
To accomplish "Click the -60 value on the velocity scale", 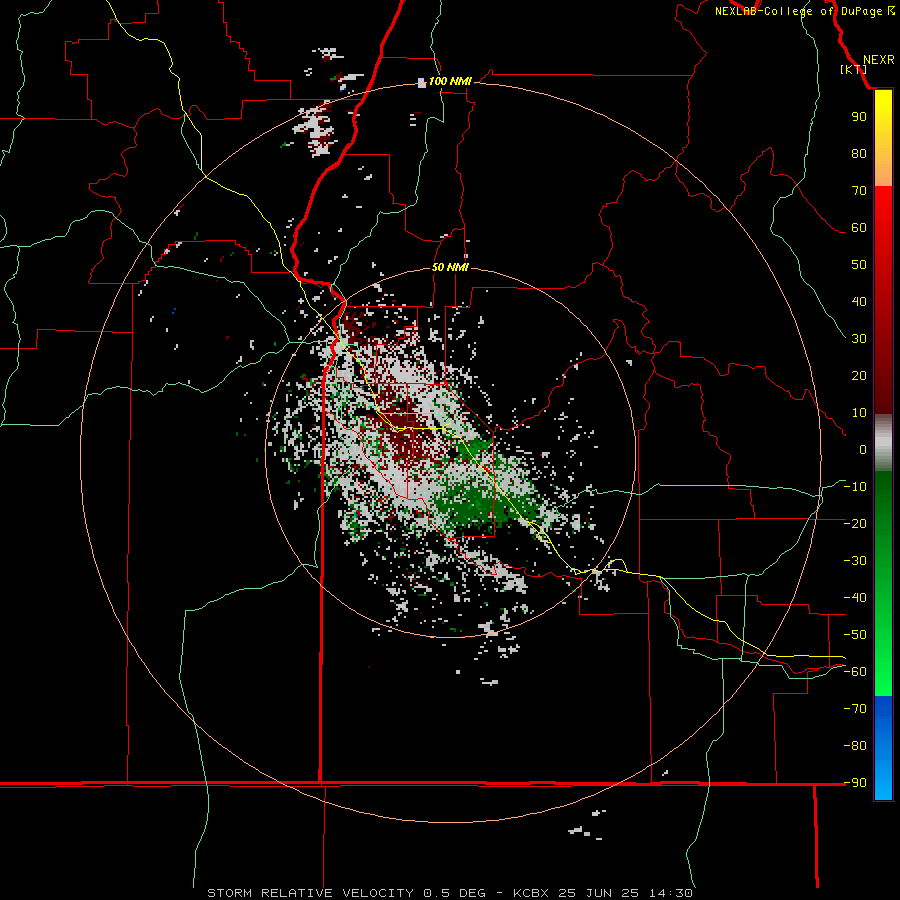I will click(855, 672).
